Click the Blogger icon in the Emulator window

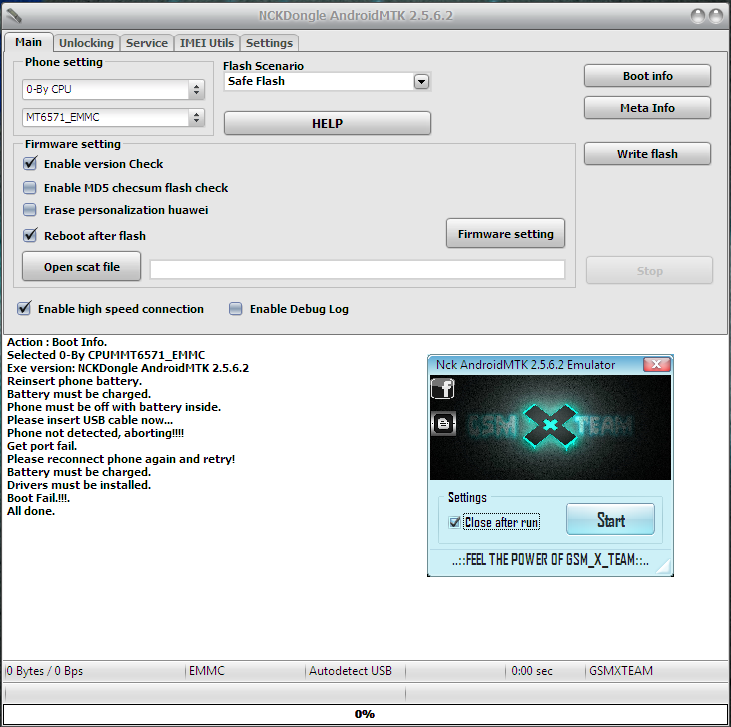[443, 423]
